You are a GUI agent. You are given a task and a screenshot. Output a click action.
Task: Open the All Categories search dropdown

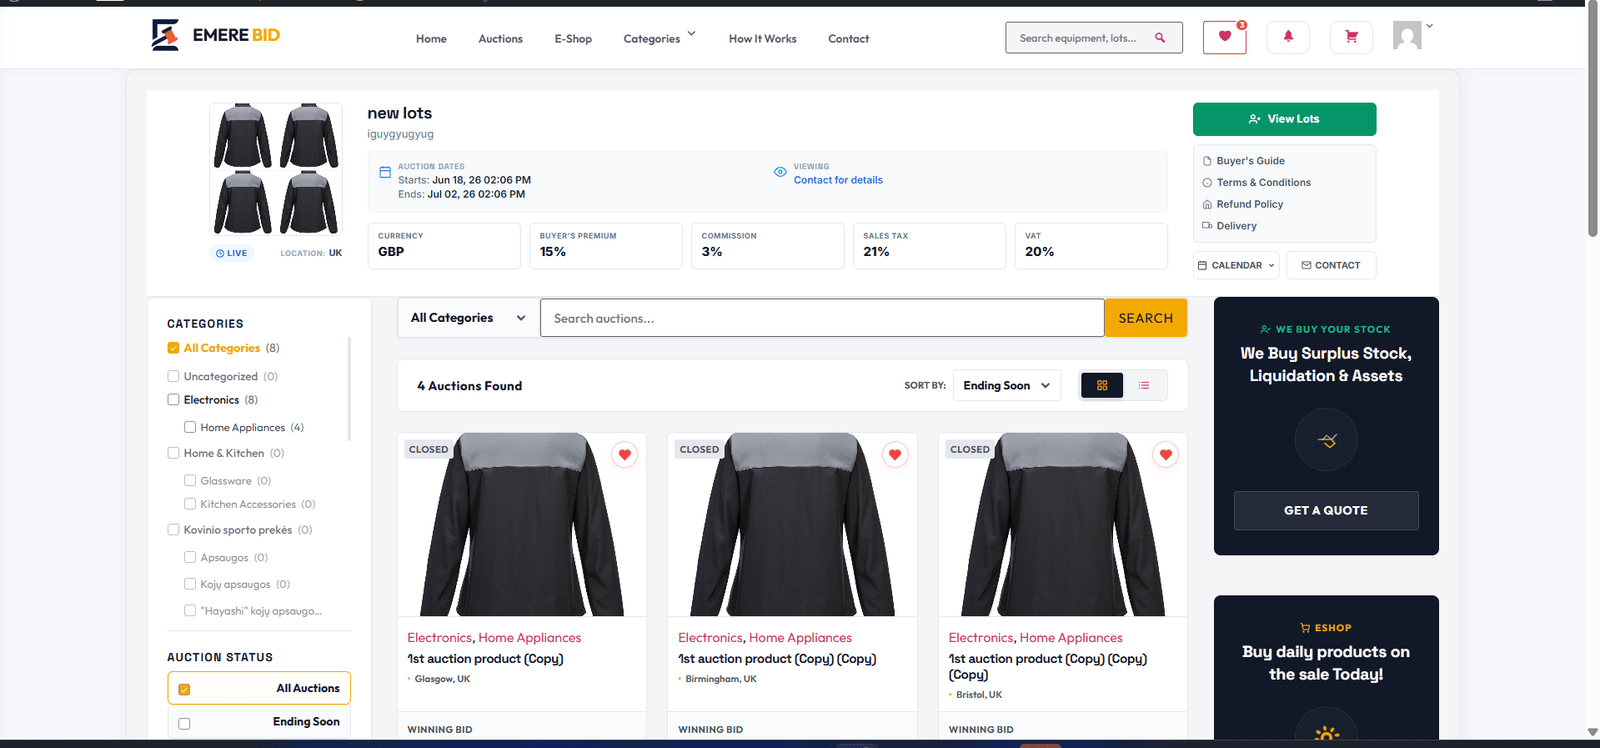468,318
